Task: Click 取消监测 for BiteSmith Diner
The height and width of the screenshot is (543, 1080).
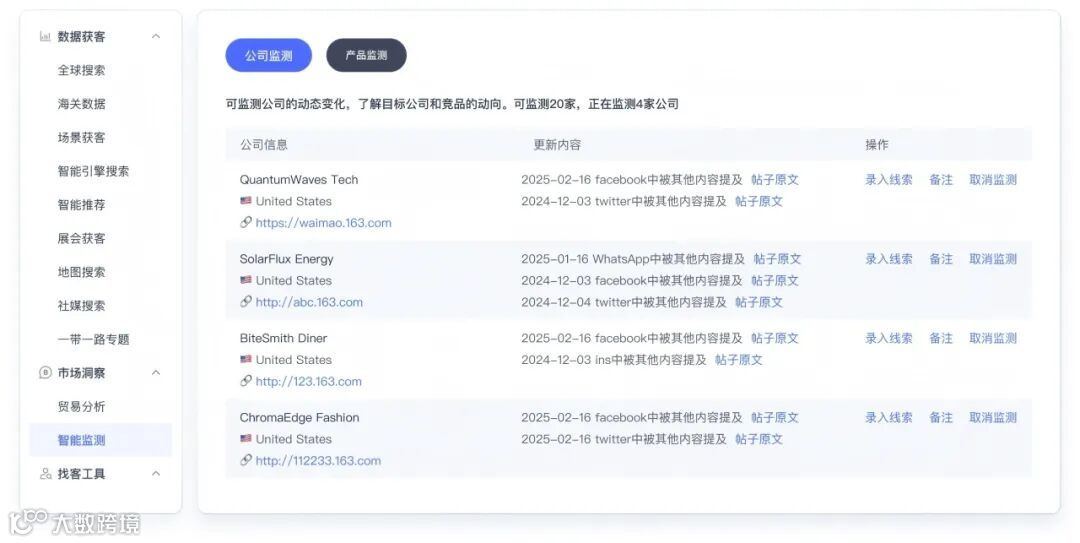Action: (993, 338)
